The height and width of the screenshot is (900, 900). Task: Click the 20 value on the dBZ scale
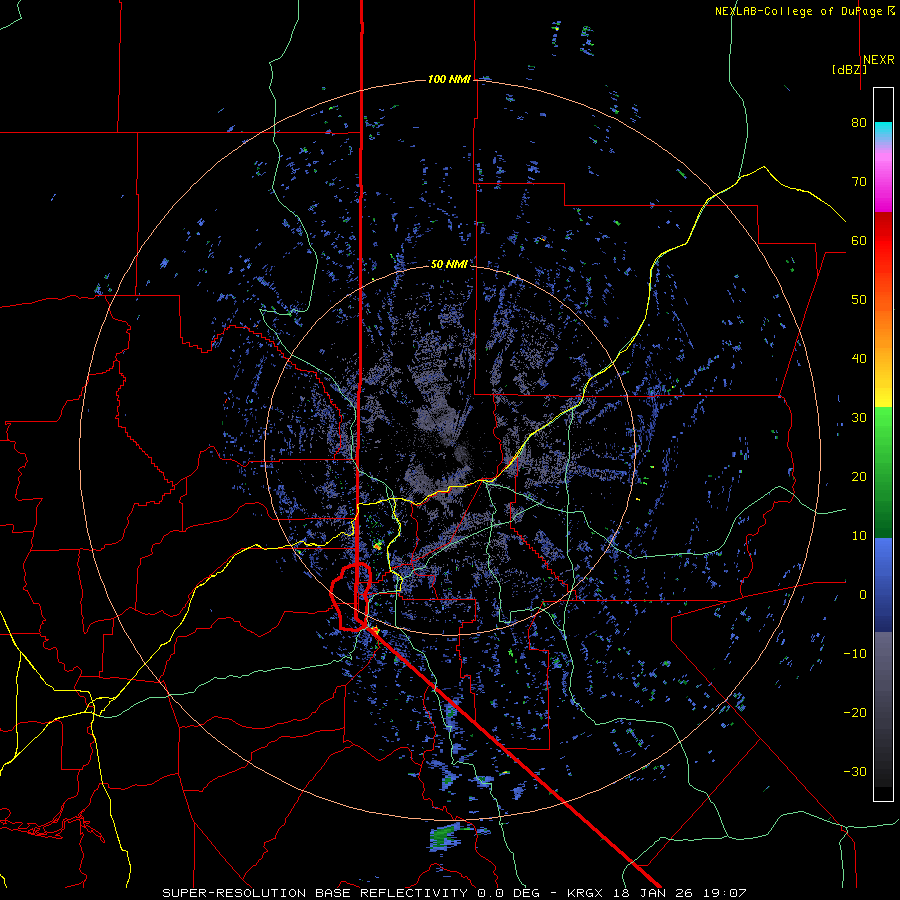pos(859,477)
